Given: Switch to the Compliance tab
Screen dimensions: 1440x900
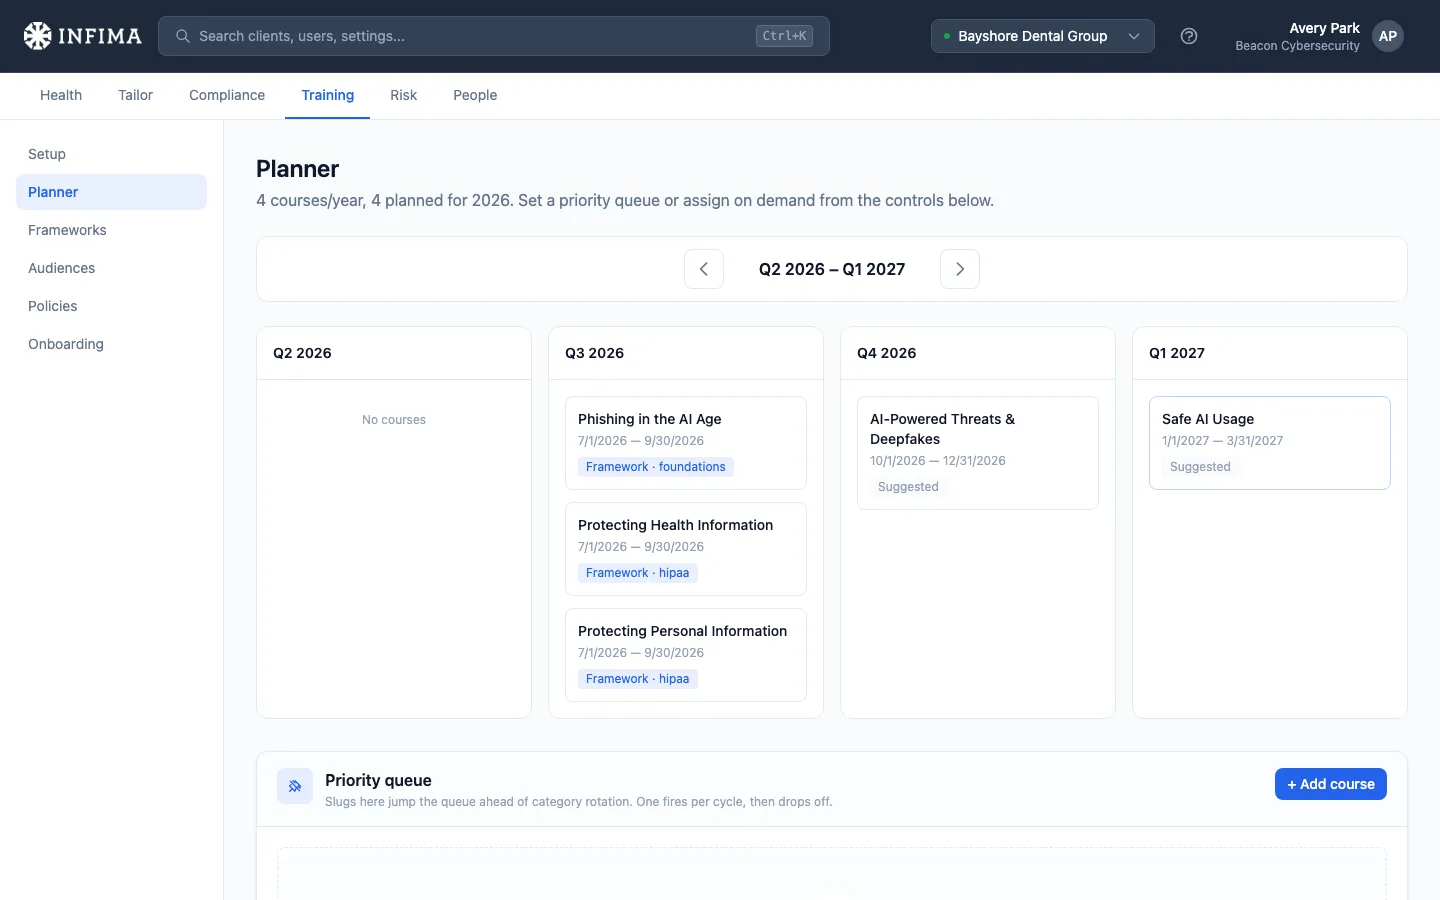Looking at the screenshot, I should click(227, 95).
